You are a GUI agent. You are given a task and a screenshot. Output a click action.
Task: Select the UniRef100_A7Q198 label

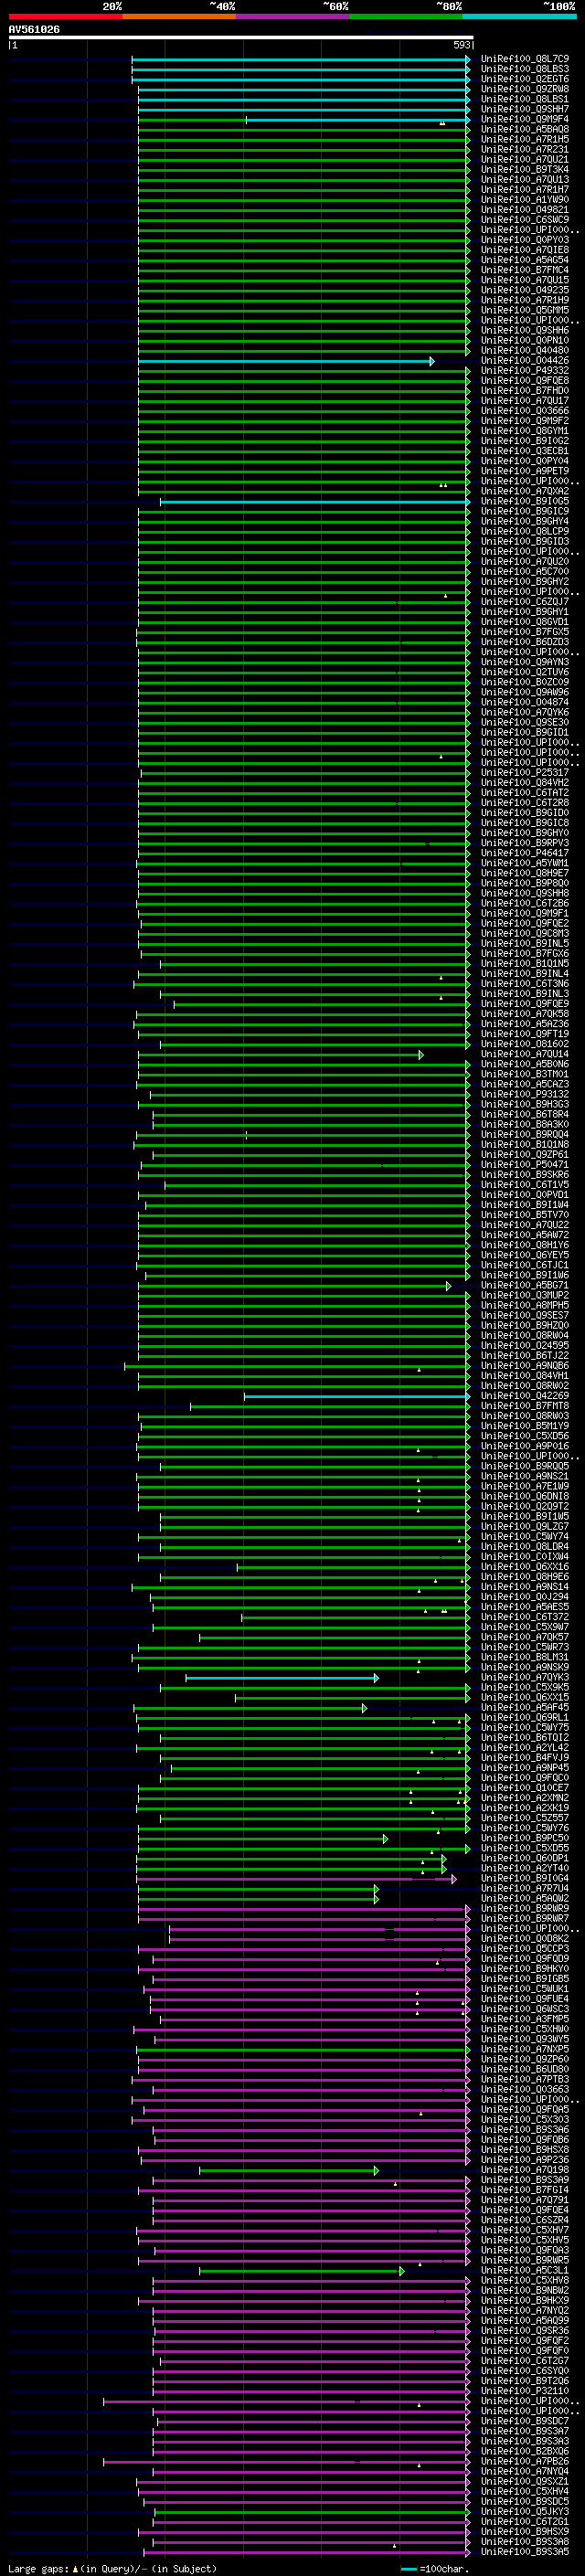point(525,2170)
